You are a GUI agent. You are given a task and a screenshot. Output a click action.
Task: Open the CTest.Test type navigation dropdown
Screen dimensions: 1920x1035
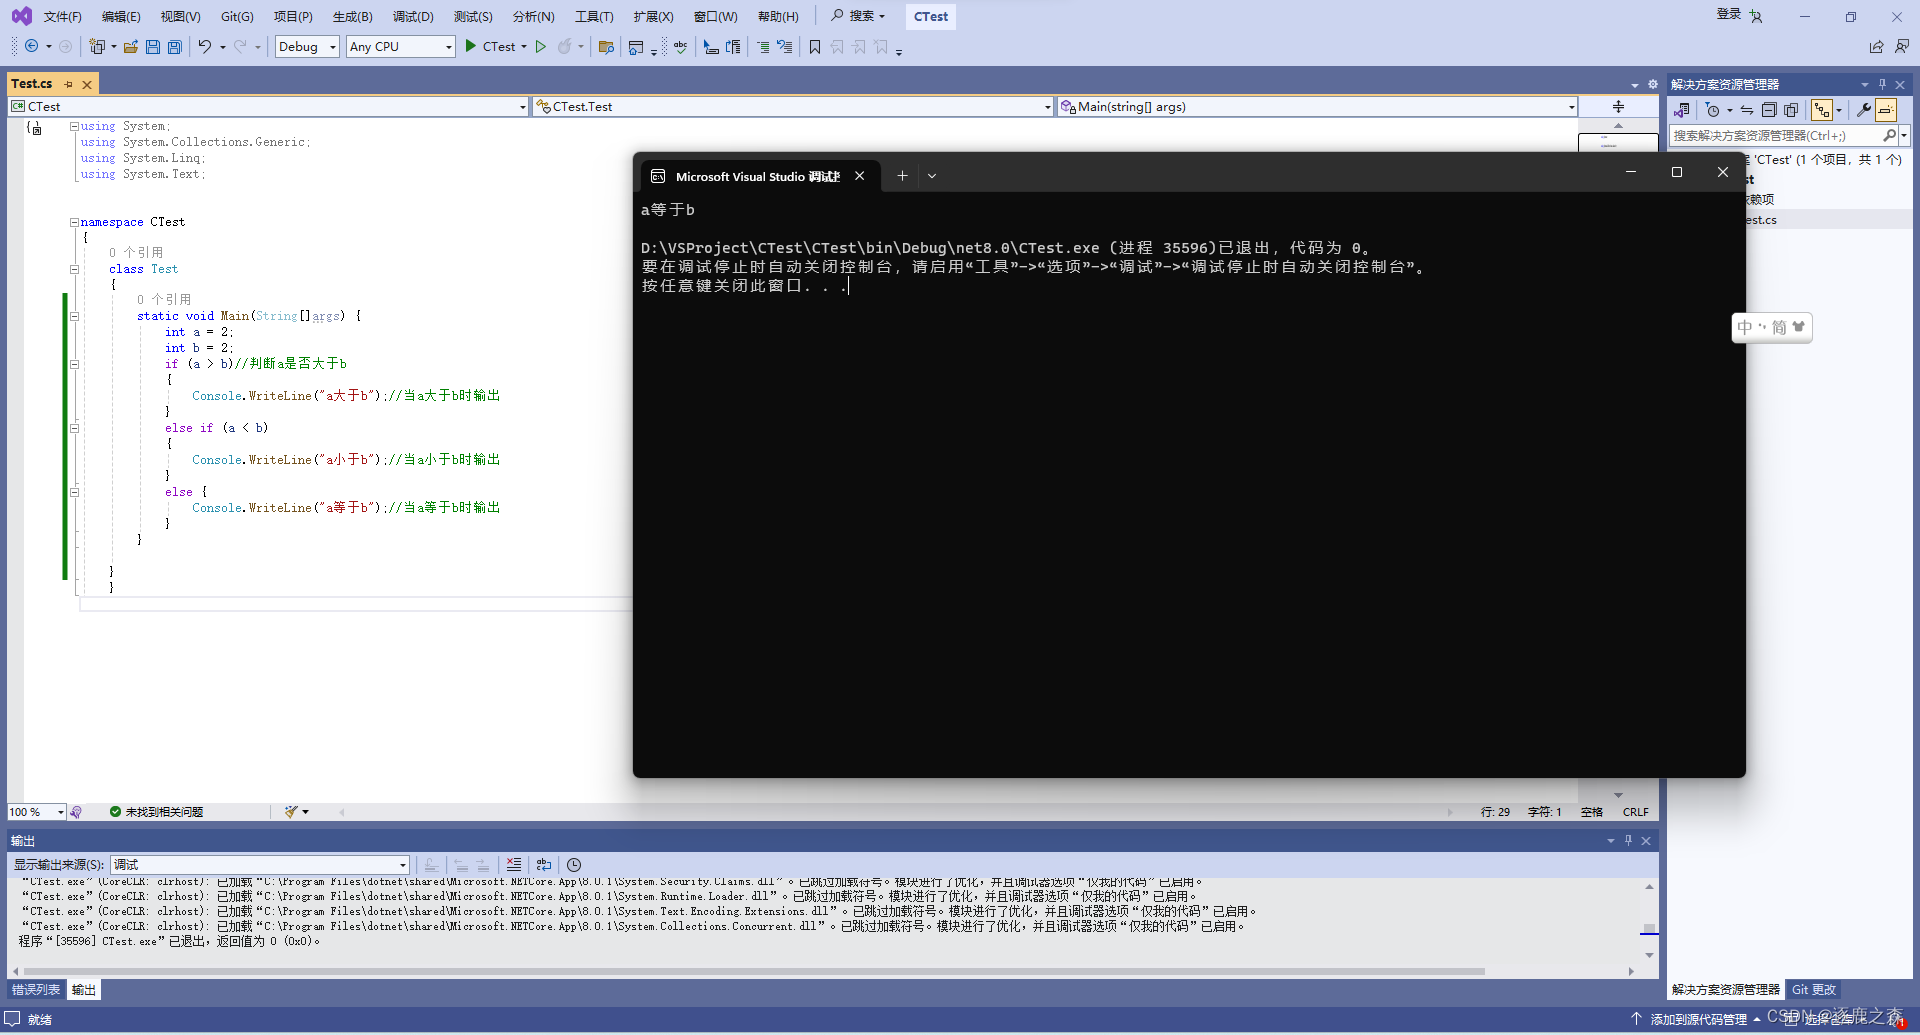coord(793,107)
